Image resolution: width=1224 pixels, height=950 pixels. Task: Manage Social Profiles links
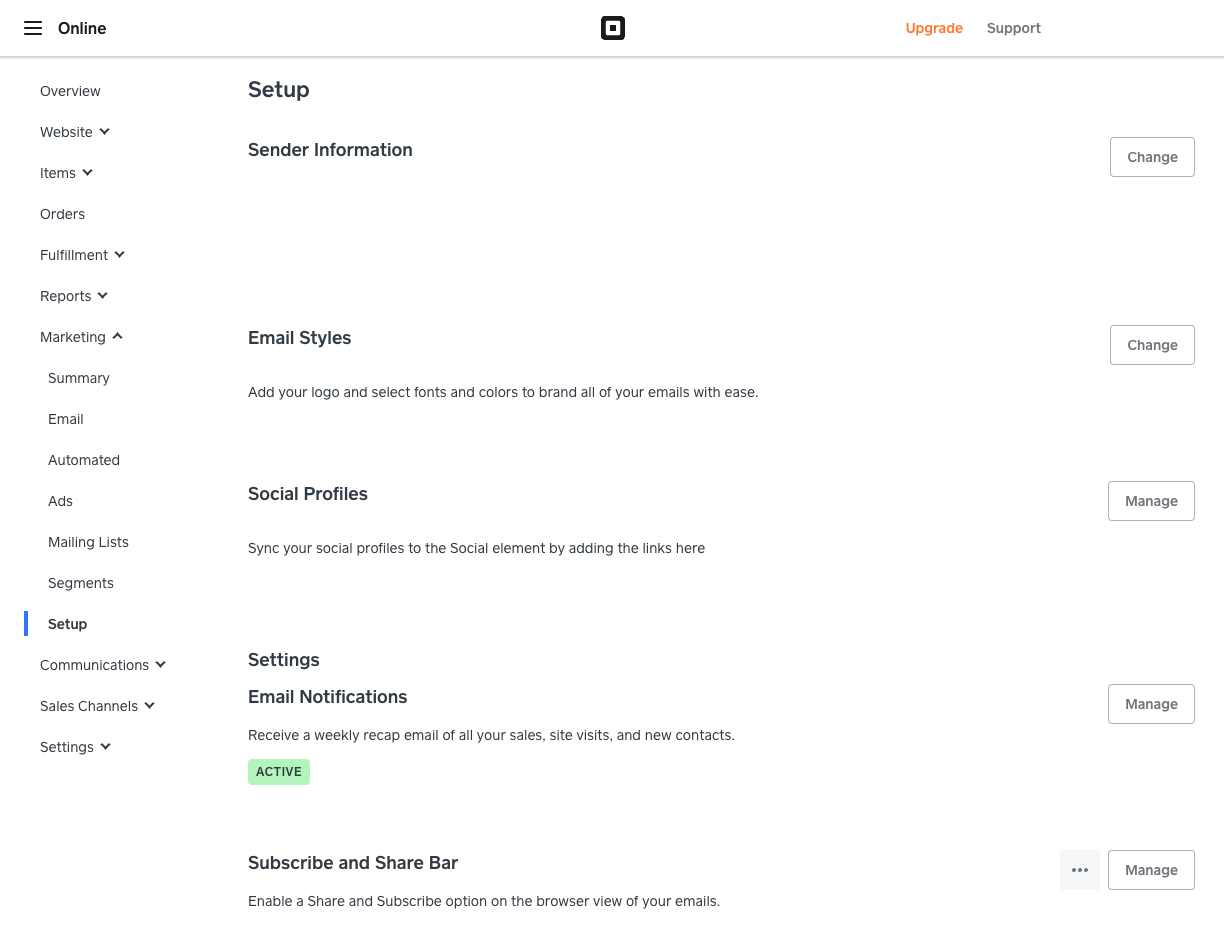[1151, 501]
